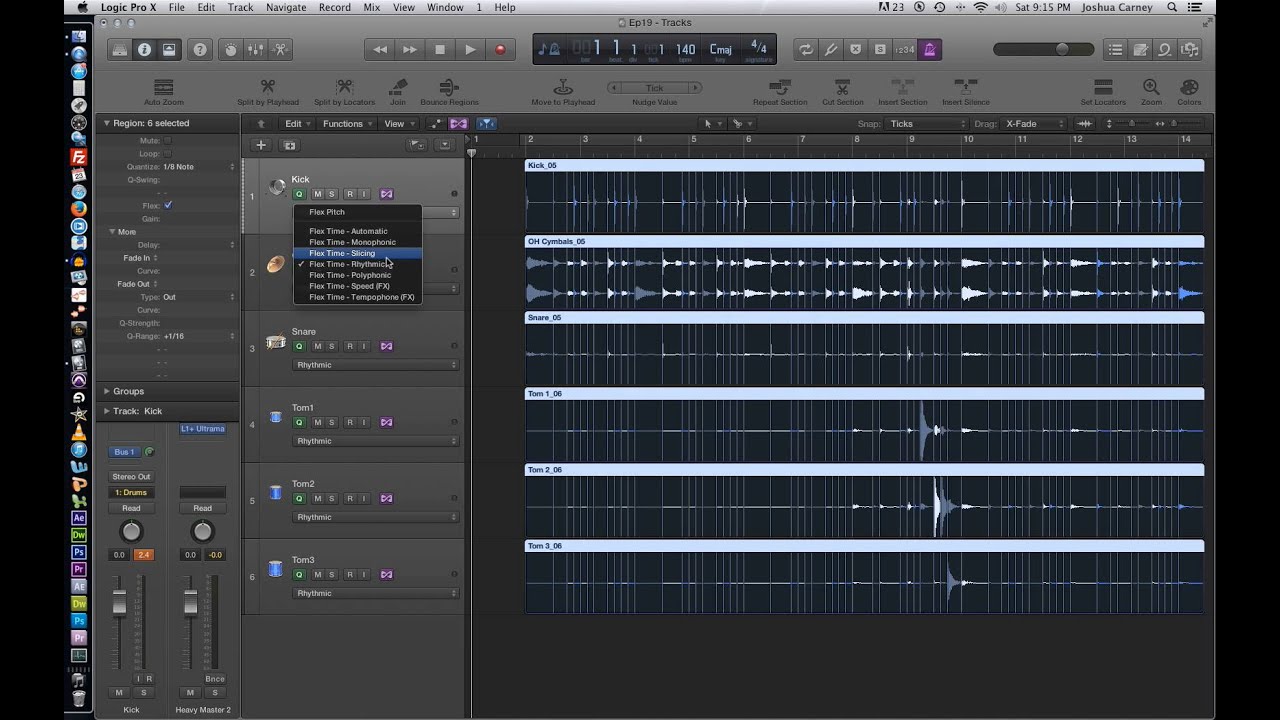The width and height of the screenshot is (1280, 720).
Task: Open Tom1 track Rhythmic flex dropdown
Action: [375, 441]
